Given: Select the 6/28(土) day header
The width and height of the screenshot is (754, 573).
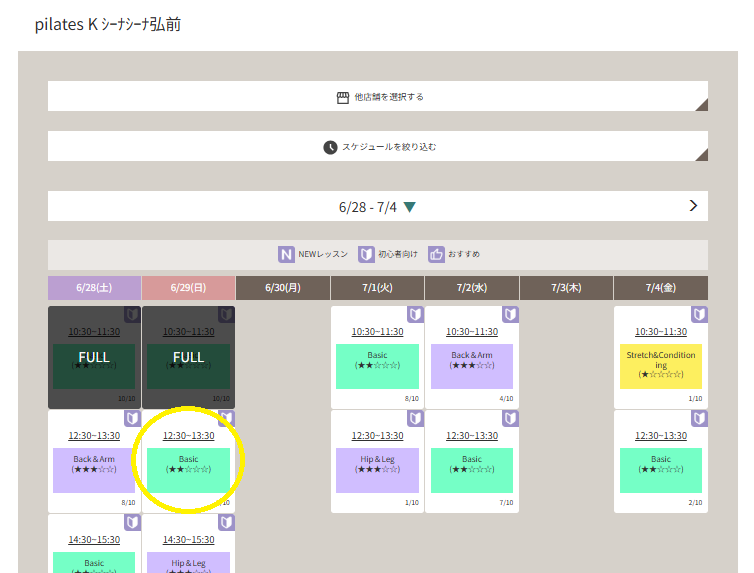Looking at the screenshot, I should [94, 288].
